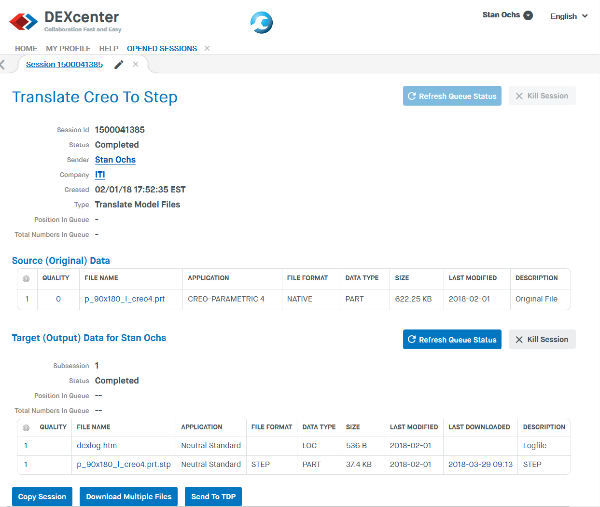Click the Target Data Kill Session button

(x=542, y=339)
